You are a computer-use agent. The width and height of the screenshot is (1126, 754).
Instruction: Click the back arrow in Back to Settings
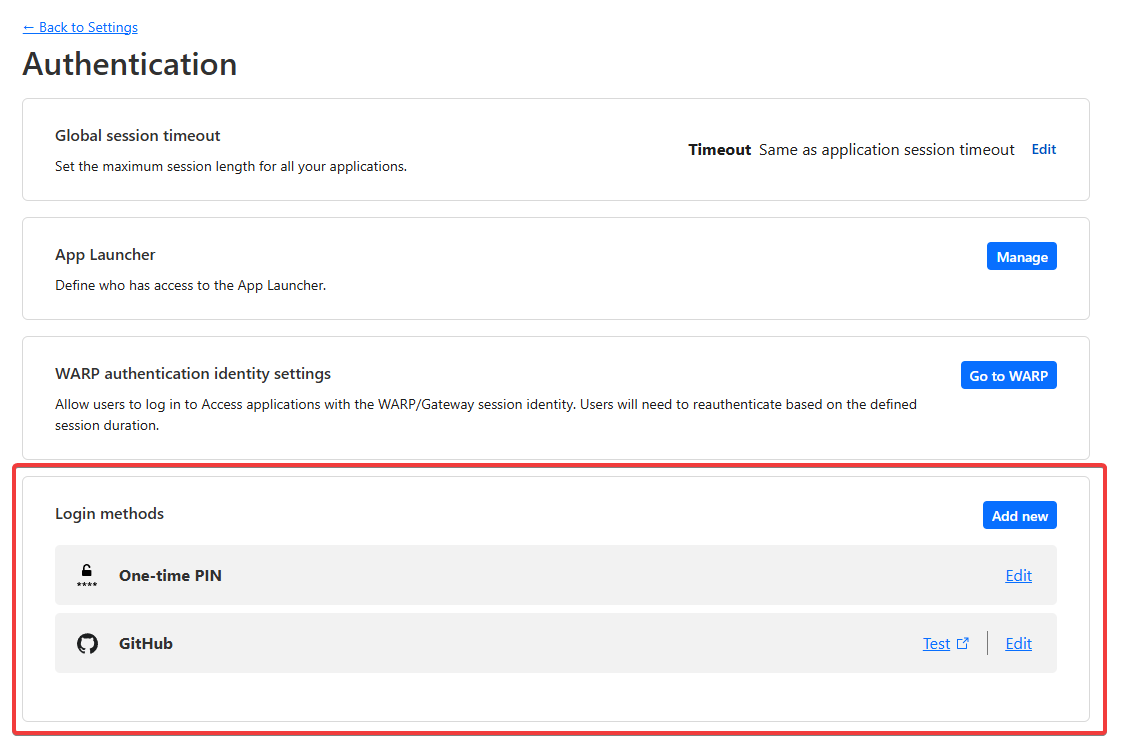(x=29, y=27)
